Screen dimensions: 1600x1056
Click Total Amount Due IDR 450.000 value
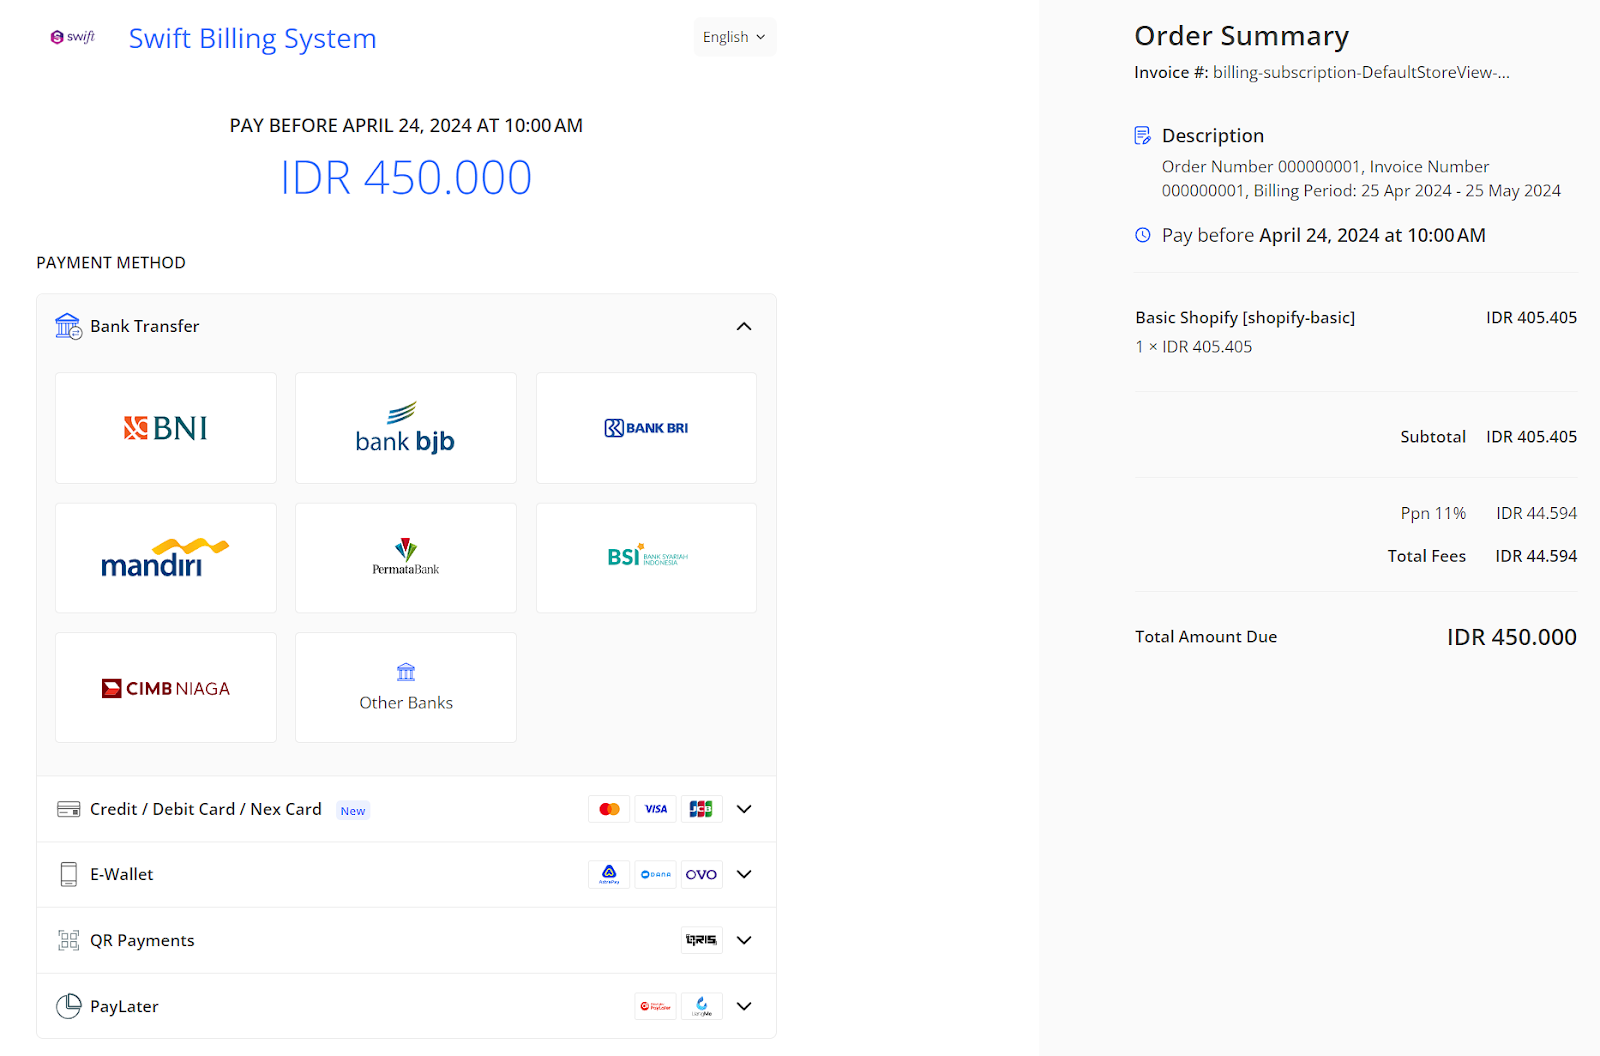[x=1512, y=637]
